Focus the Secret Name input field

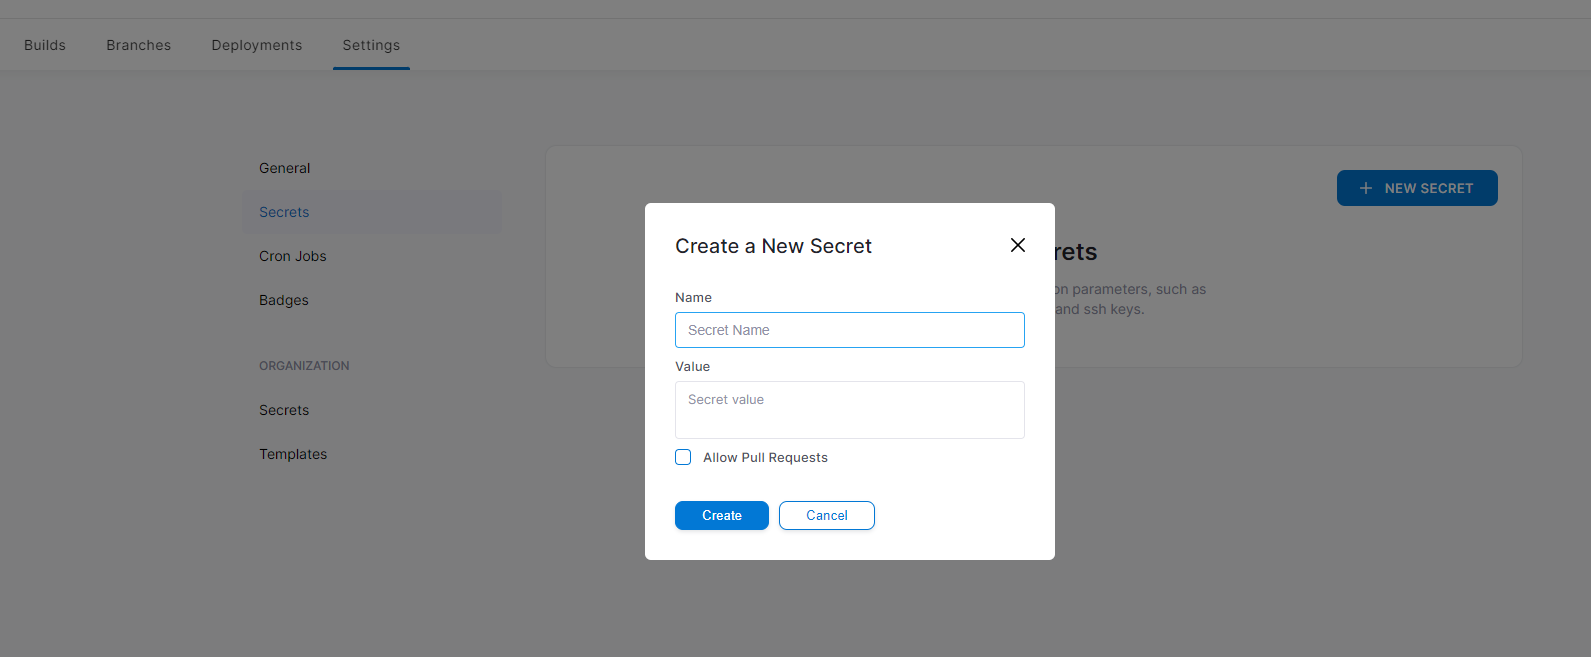(x=849, y=330)
